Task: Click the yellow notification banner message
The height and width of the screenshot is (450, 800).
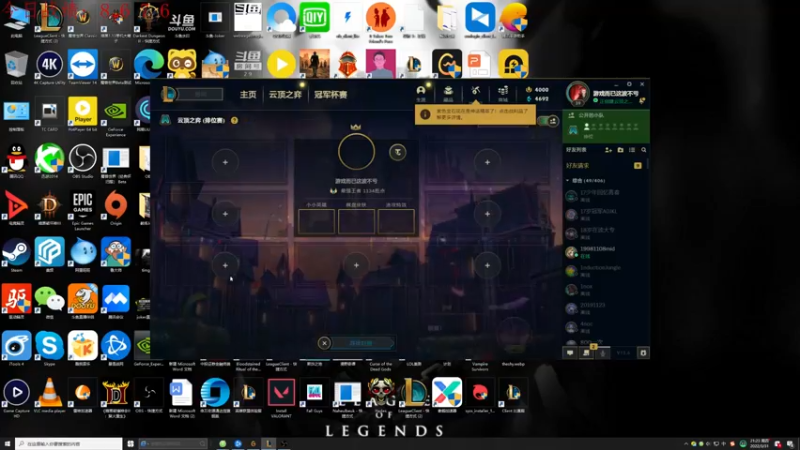Action: (x=476, y=114)
